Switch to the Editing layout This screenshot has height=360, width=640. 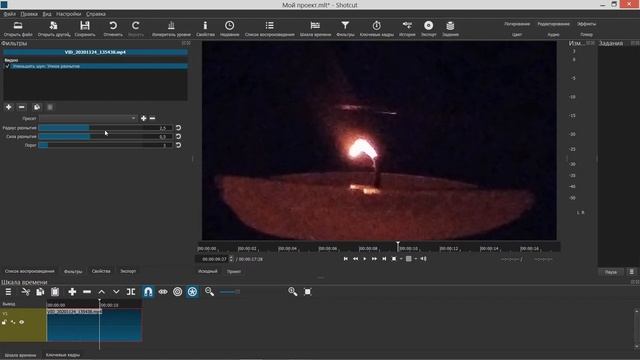coord(553,24)
